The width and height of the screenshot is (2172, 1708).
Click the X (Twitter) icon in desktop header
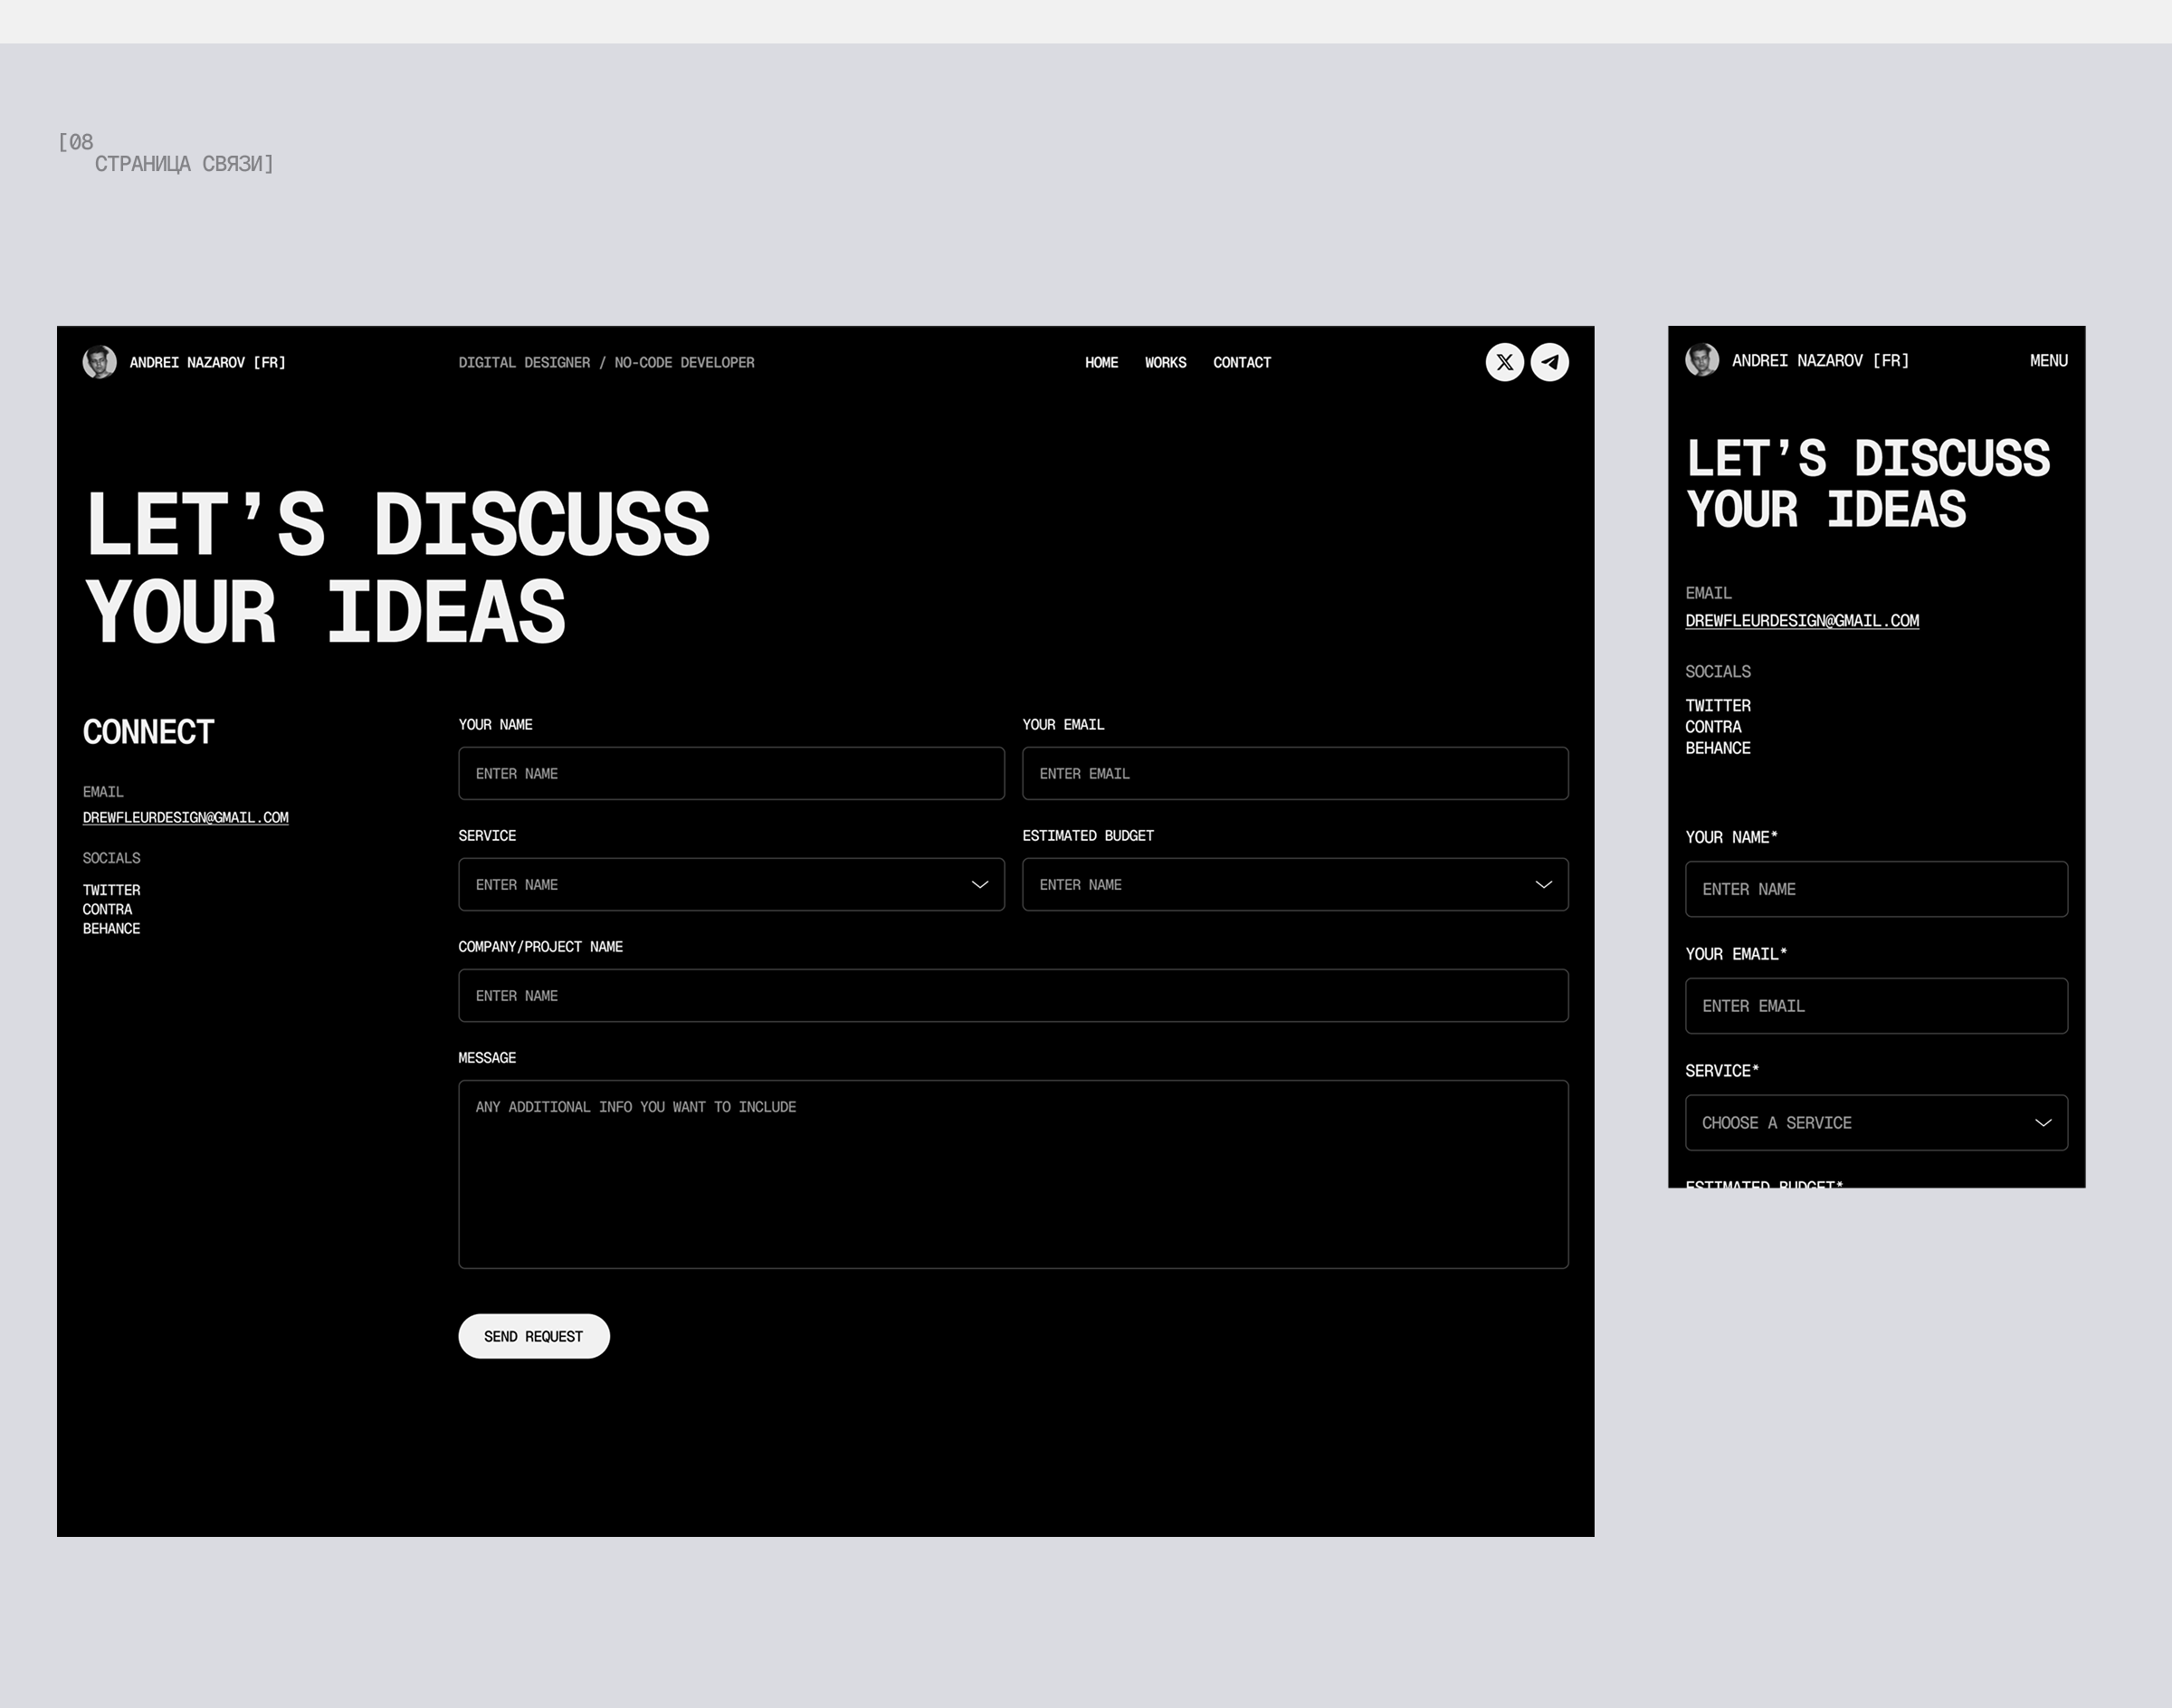[x=1504, y=362]
